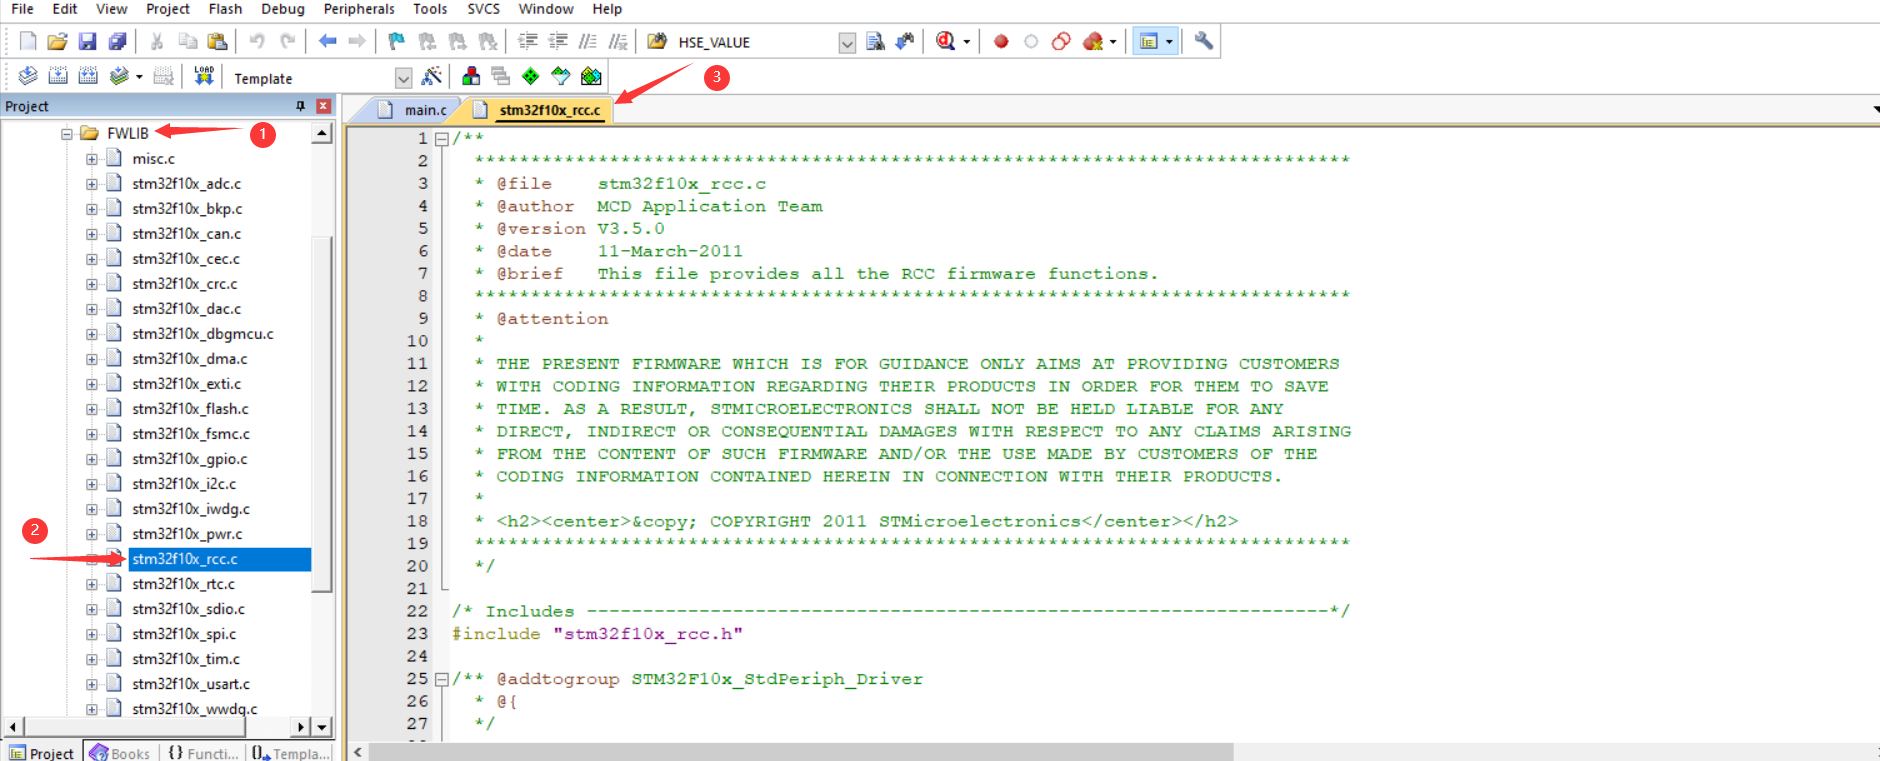Switch to the Books tab at the bottom
This screenshot has width=1880, height=761.
tap(120, 753)
